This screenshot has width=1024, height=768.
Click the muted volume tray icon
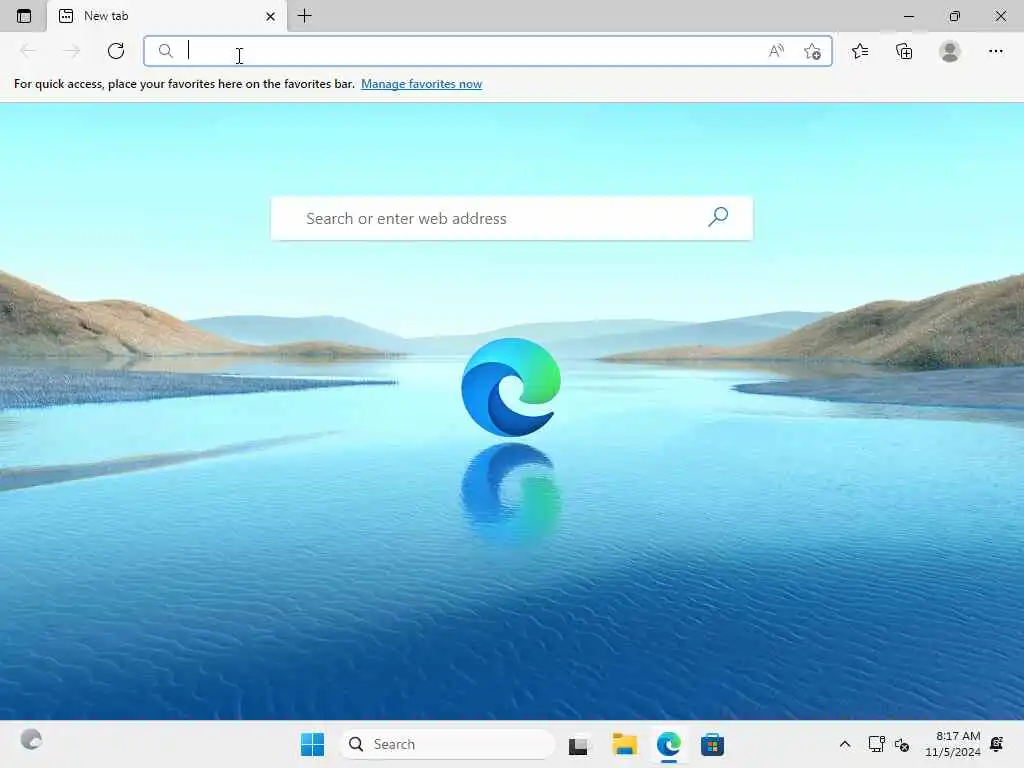point(902,744)
